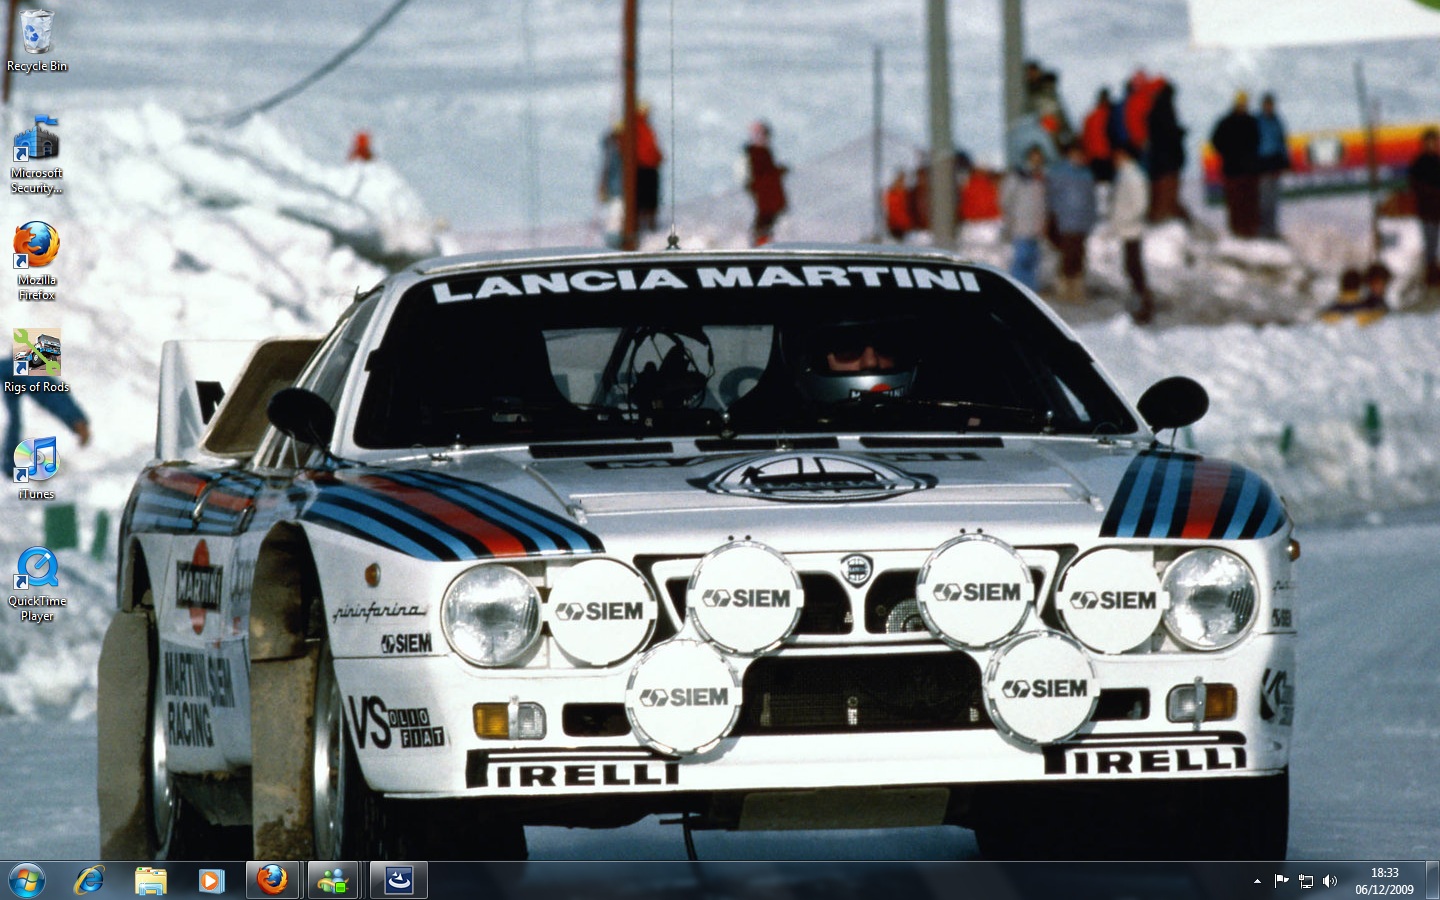Launch Windows Media Player from the taskbar

(210, 881)
